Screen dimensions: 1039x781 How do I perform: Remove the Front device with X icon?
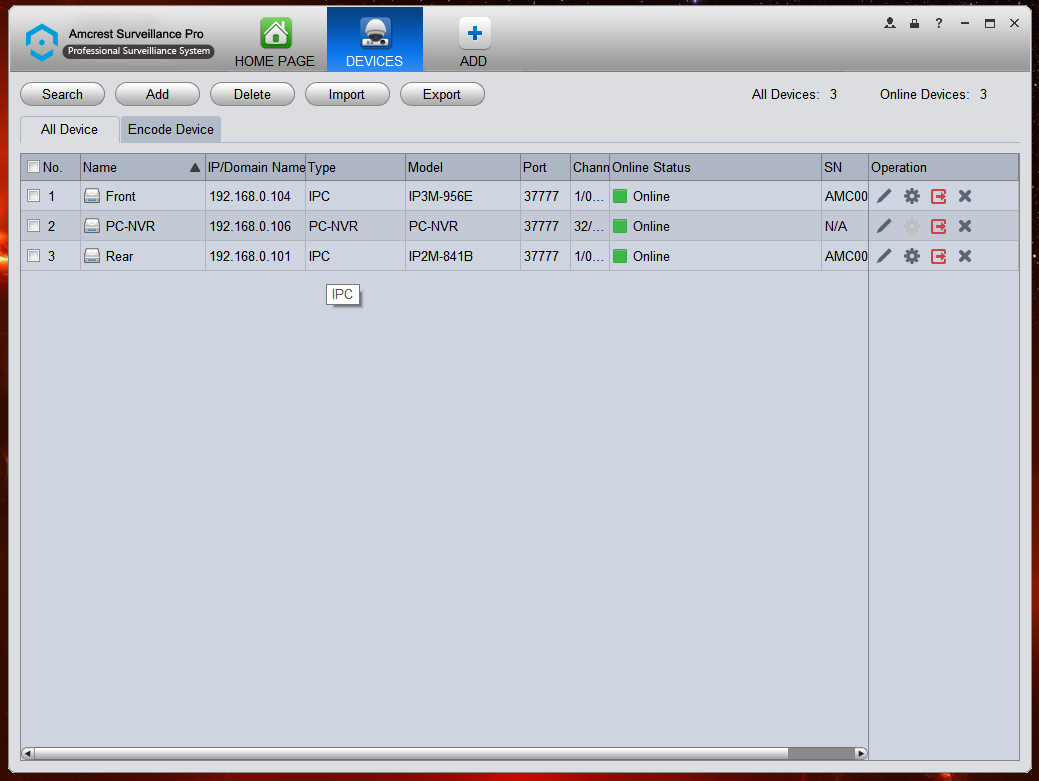965,196
